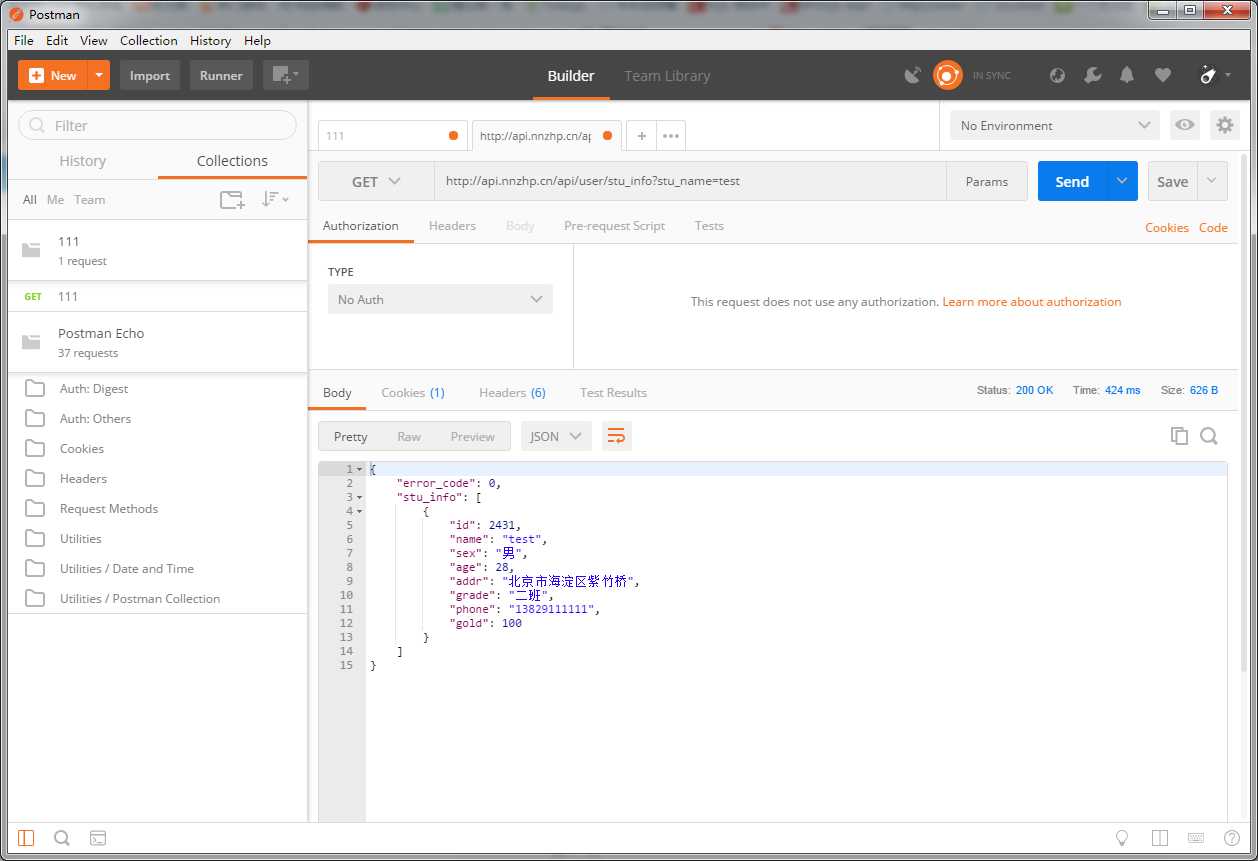This screenshot has width=1258, height=861.
Task: Switch to Builder view
Action: 571,76
